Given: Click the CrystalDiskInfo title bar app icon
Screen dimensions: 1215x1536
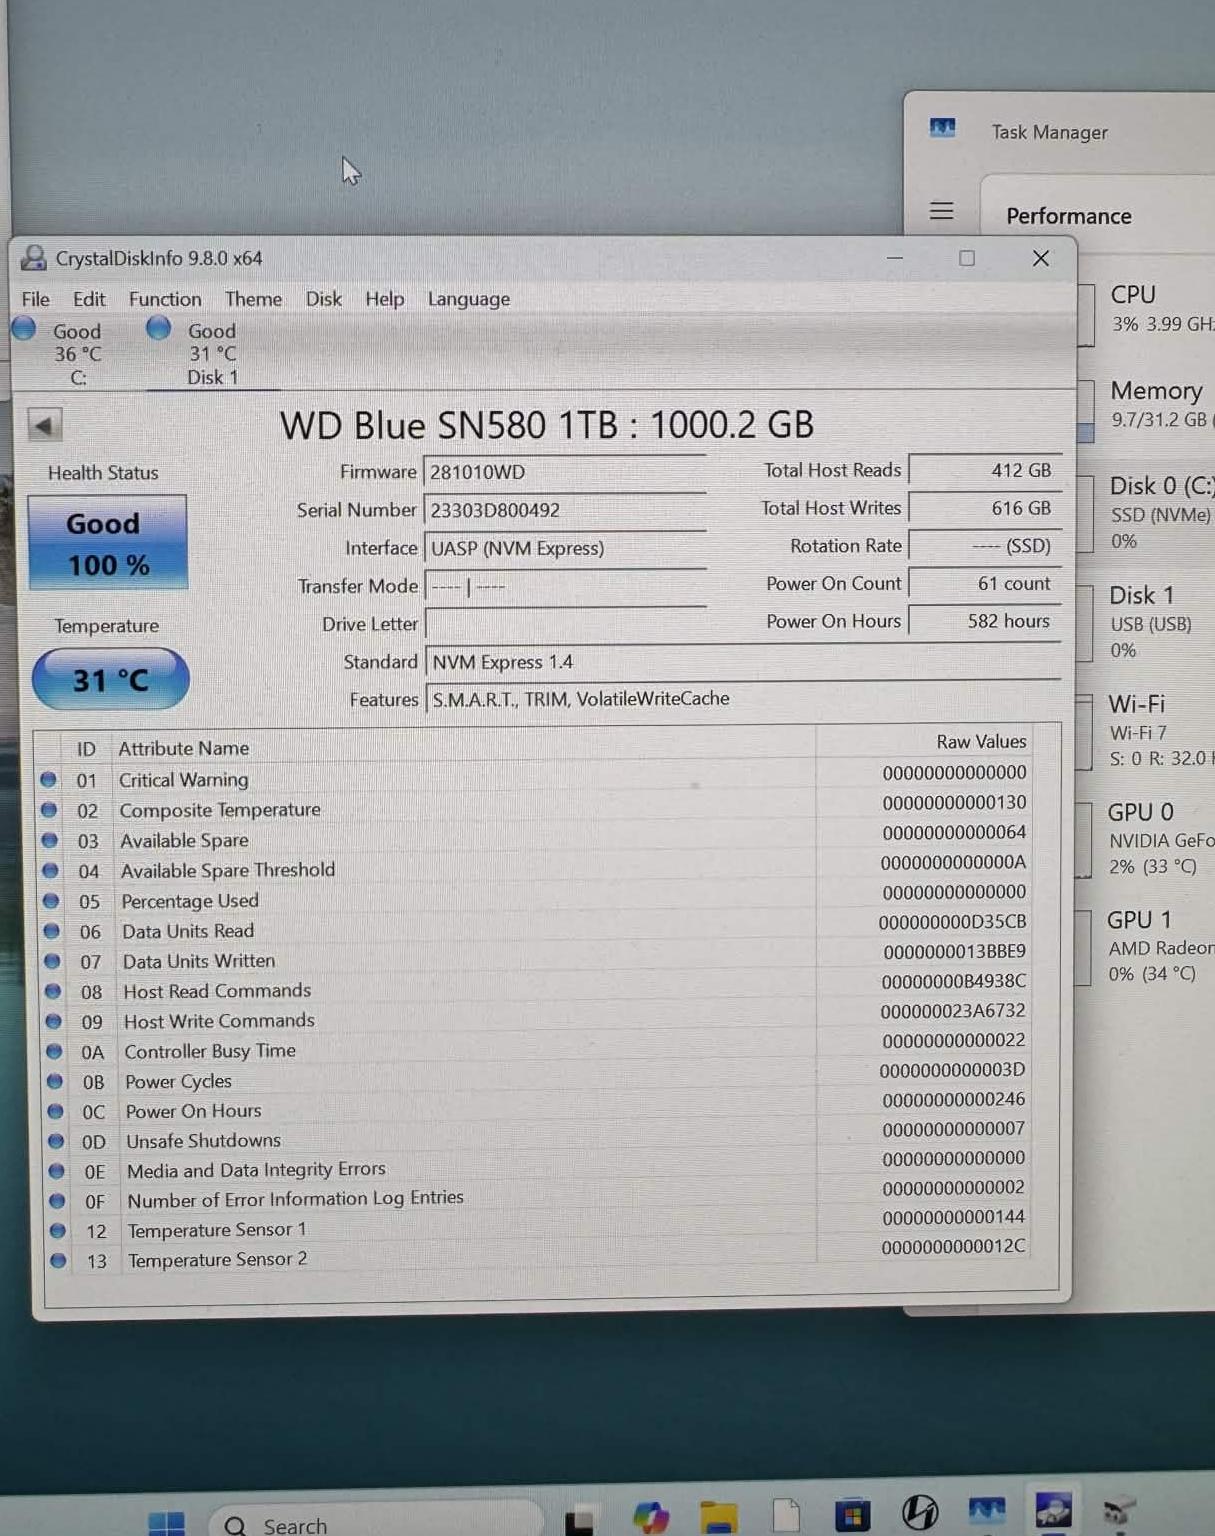Looking at the screenshot, I should (34, 258).
